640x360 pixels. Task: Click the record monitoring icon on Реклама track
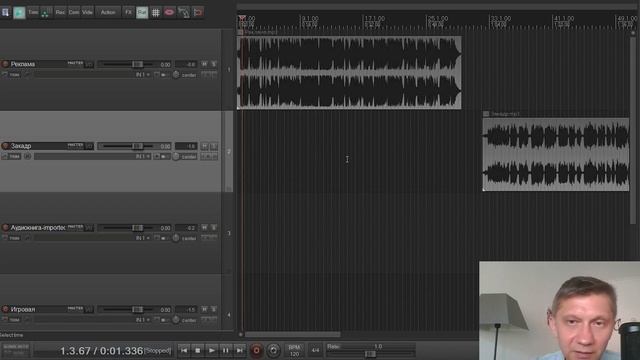click(164, 75)
